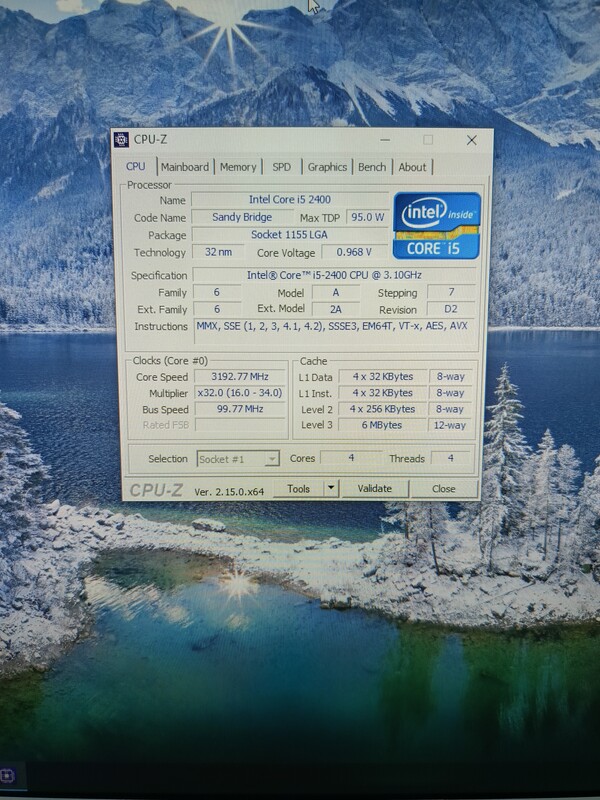Viewport: 600px width, 800px height.
Task: Open the Bench tab
Action: point(372,167)
